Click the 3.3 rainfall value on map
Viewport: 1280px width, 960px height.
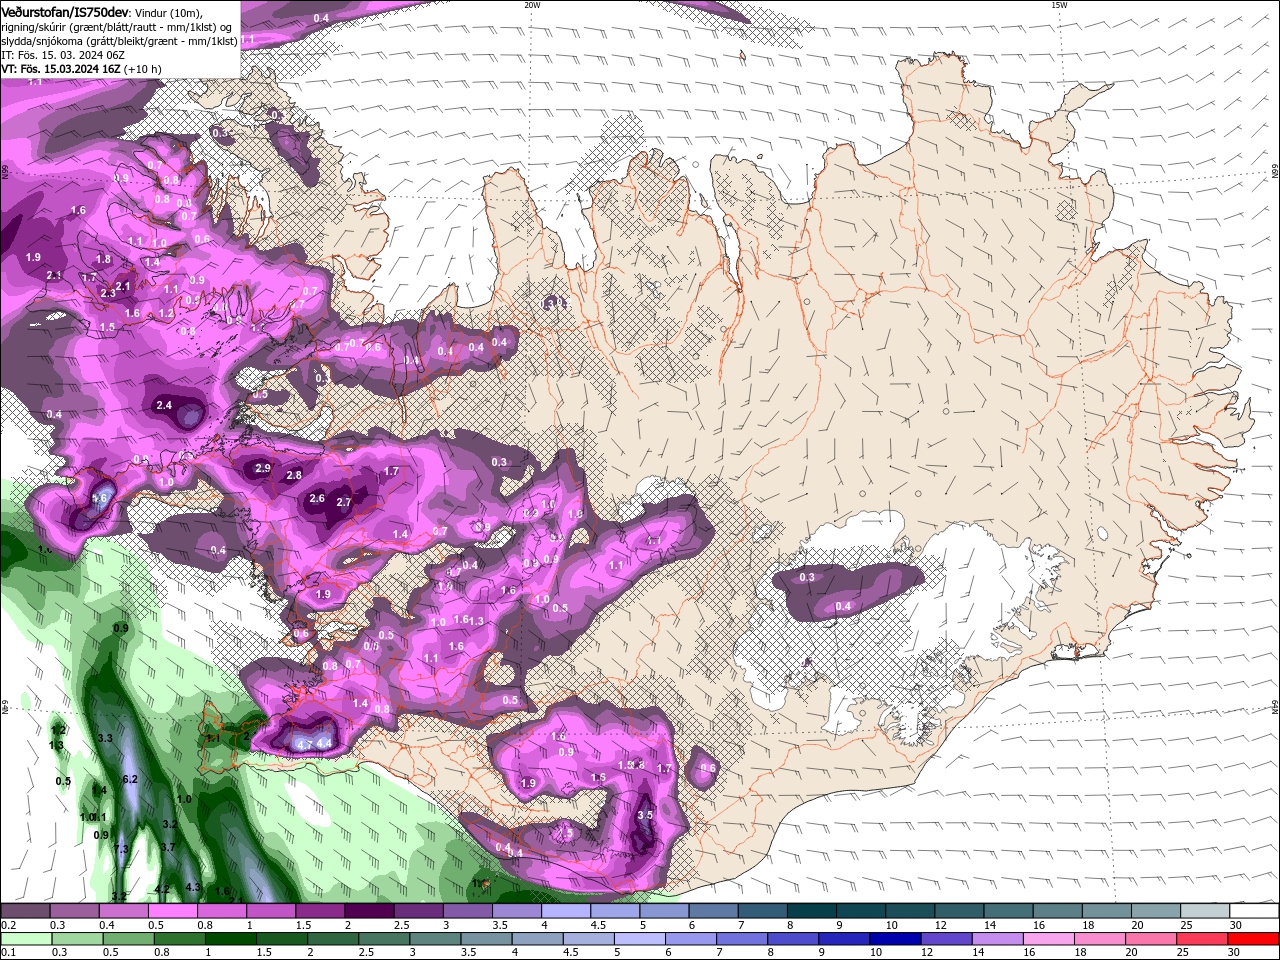(x=104, y=738)
